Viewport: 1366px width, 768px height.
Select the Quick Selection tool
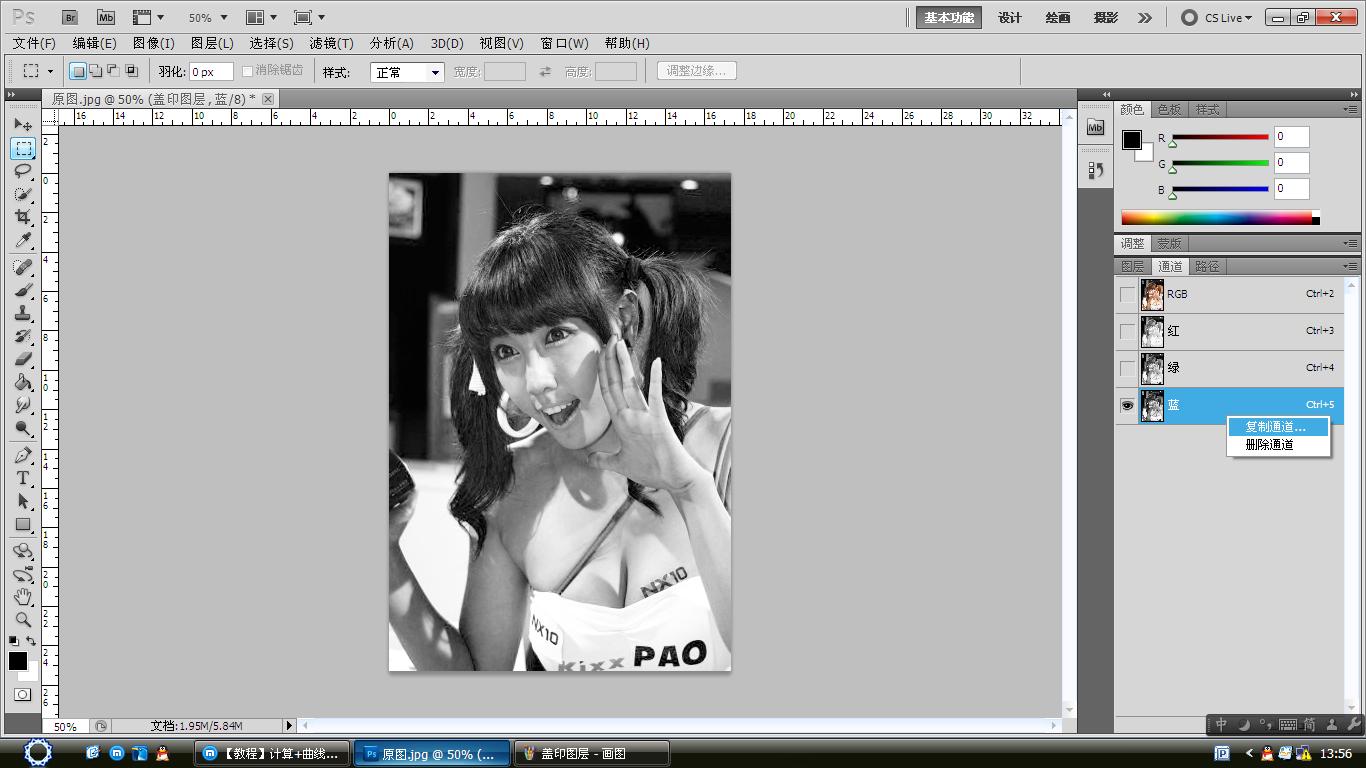click(x=23, y=194)
